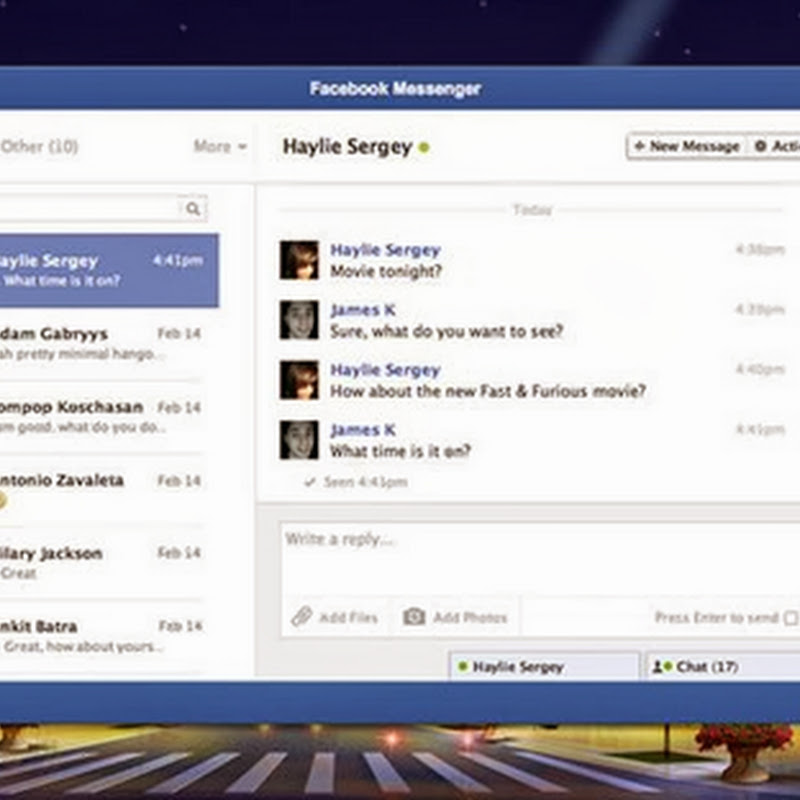Click the Add Files button label
This screenshot has height=800, width=800.
(x=348, y=618)
